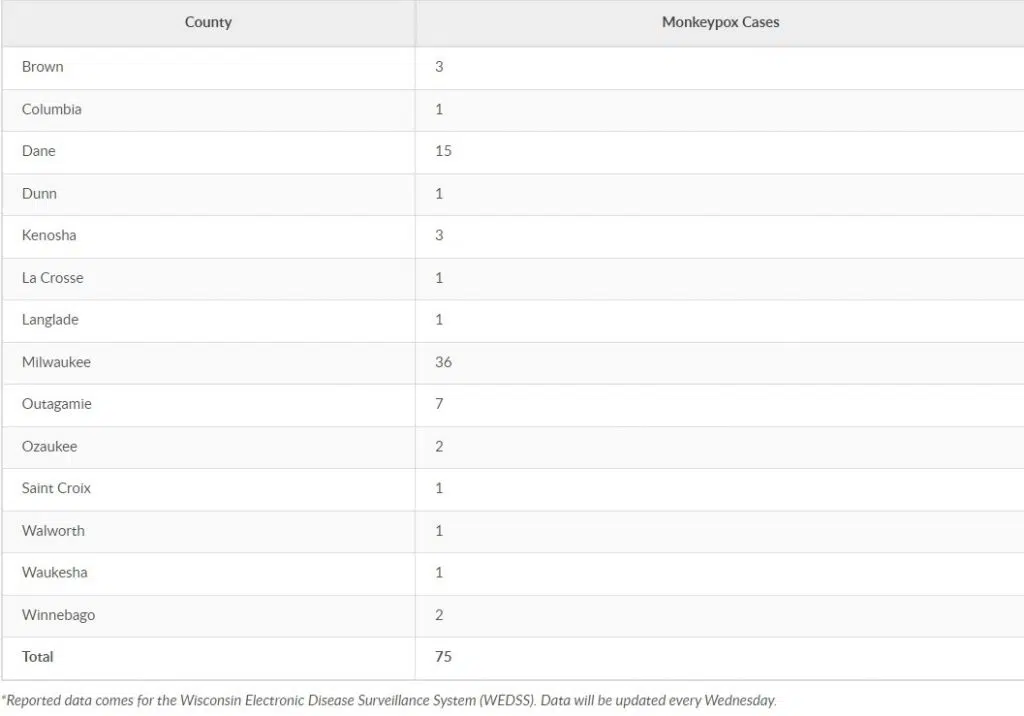Click Milwaukee's case count of 36
The height and width of the screenshot is (716, 1024).
[x=444, y=362]
